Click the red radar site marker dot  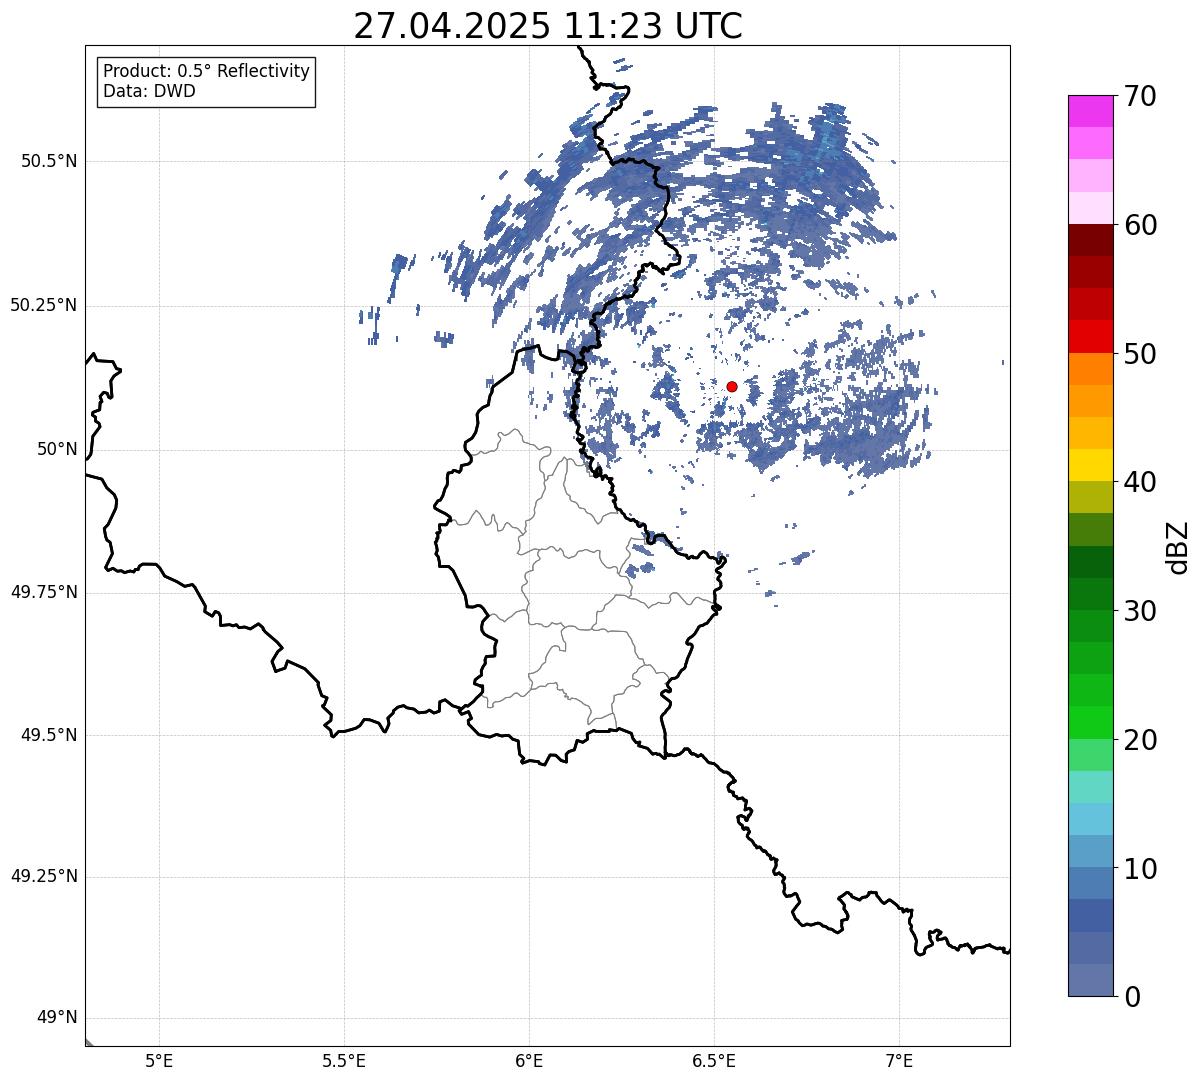[x=732, y=386]
